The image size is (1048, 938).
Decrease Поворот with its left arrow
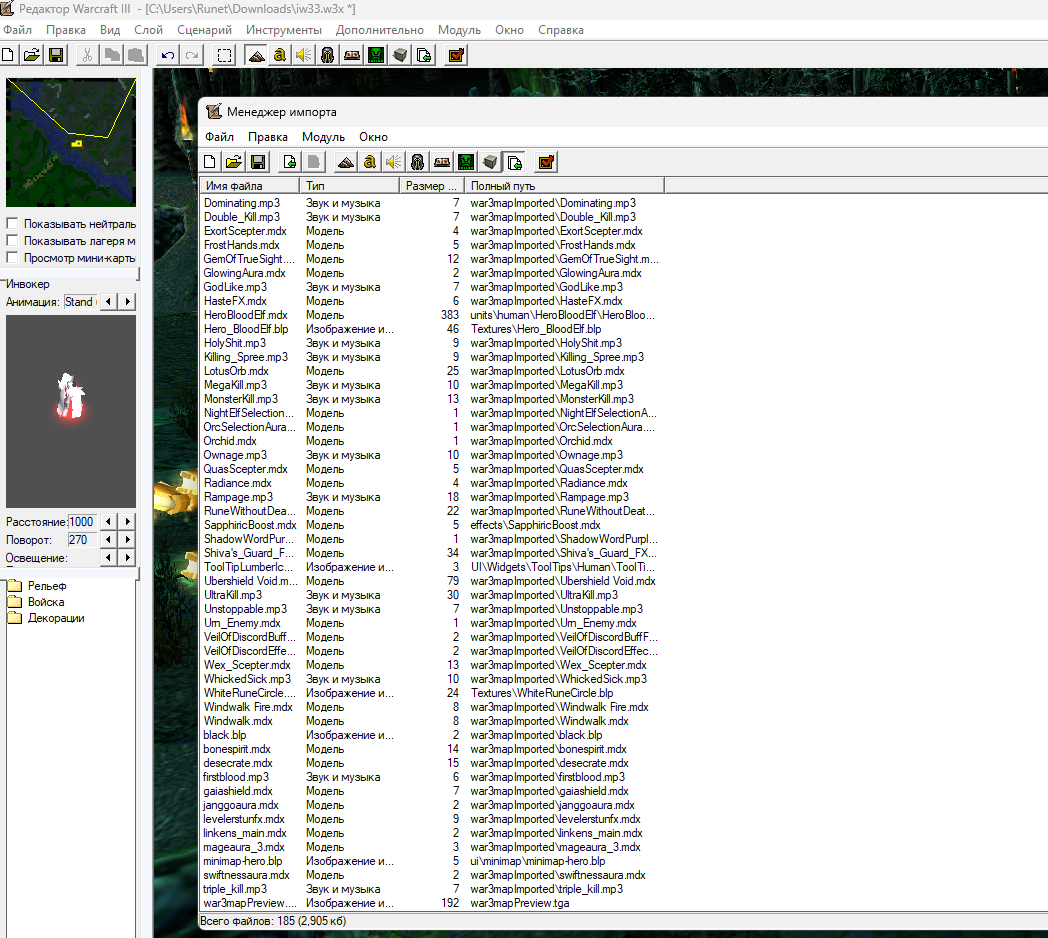click(108, 540)
